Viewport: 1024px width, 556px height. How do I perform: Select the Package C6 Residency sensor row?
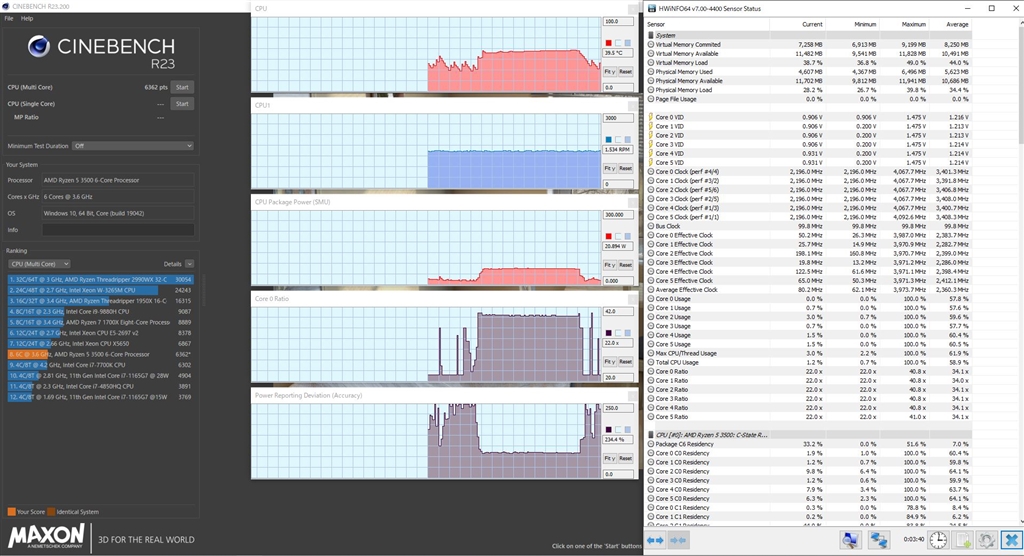808,444
